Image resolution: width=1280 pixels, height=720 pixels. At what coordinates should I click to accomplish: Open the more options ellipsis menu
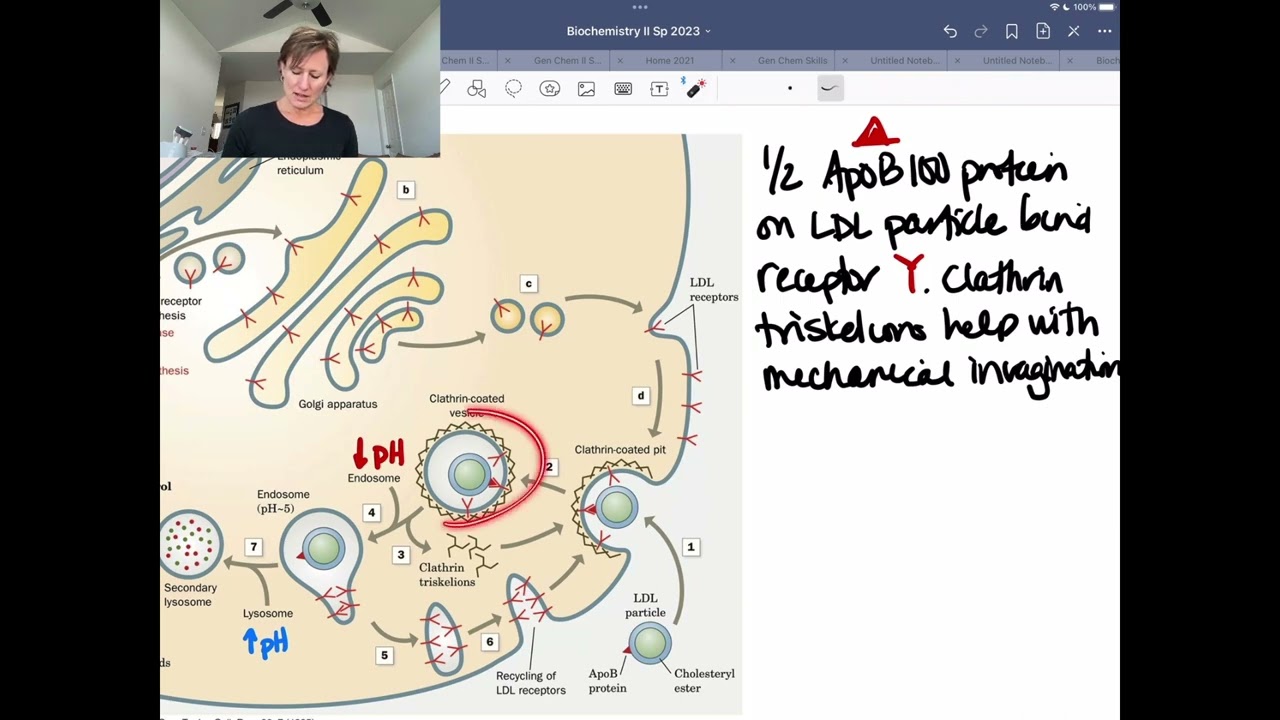click(1105, 31)
